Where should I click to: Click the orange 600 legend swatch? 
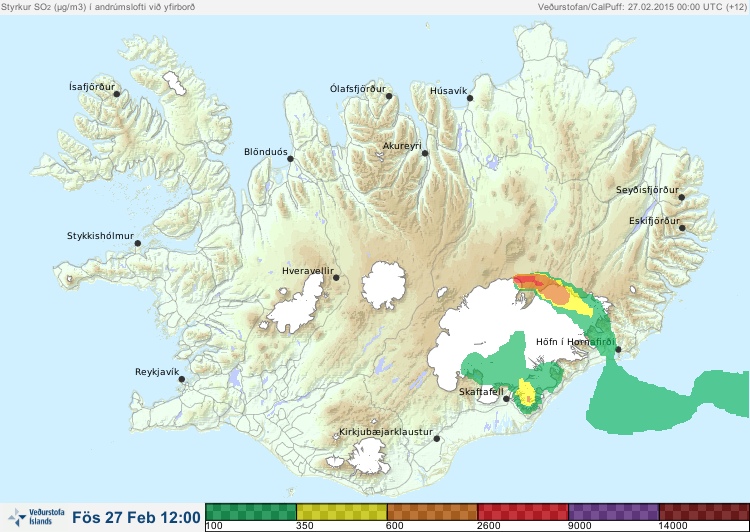coord(432,512)
